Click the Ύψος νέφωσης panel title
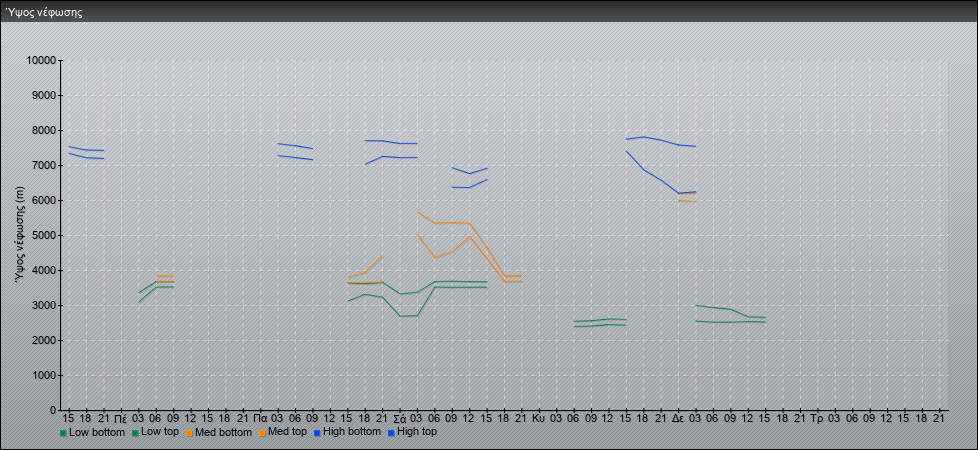 pos(44,12)
